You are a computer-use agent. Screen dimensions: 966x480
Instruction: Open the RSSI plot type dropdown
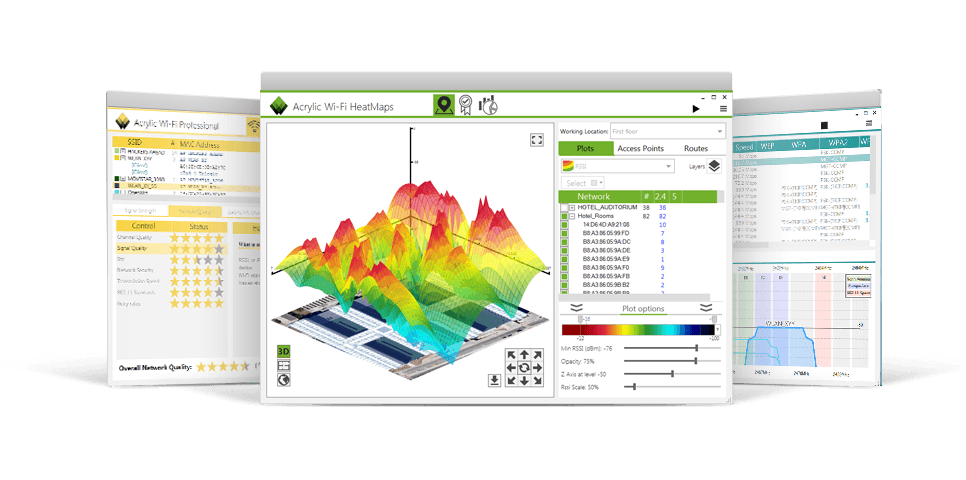click(617, 166)
